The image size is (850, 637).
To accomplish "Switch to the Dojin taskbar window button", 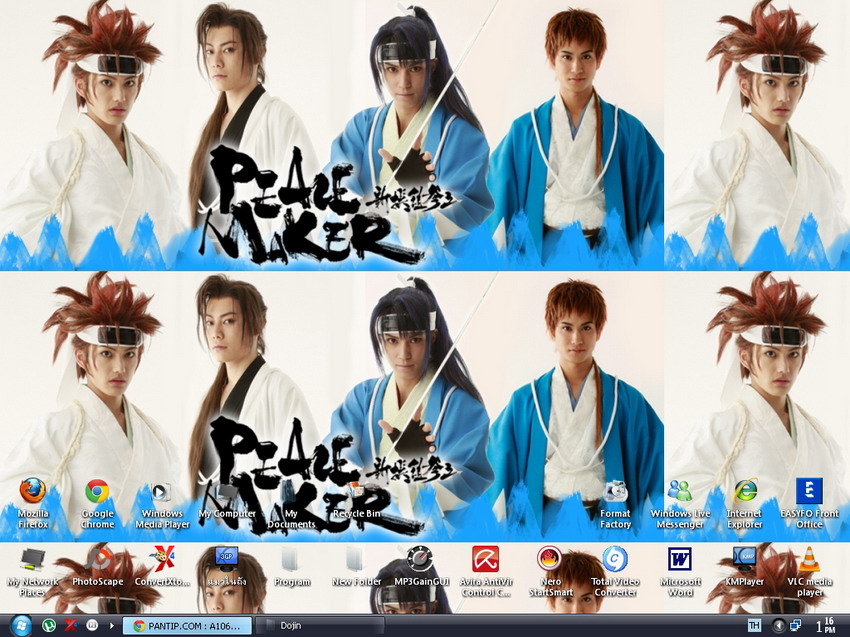I will coord(320,626).
